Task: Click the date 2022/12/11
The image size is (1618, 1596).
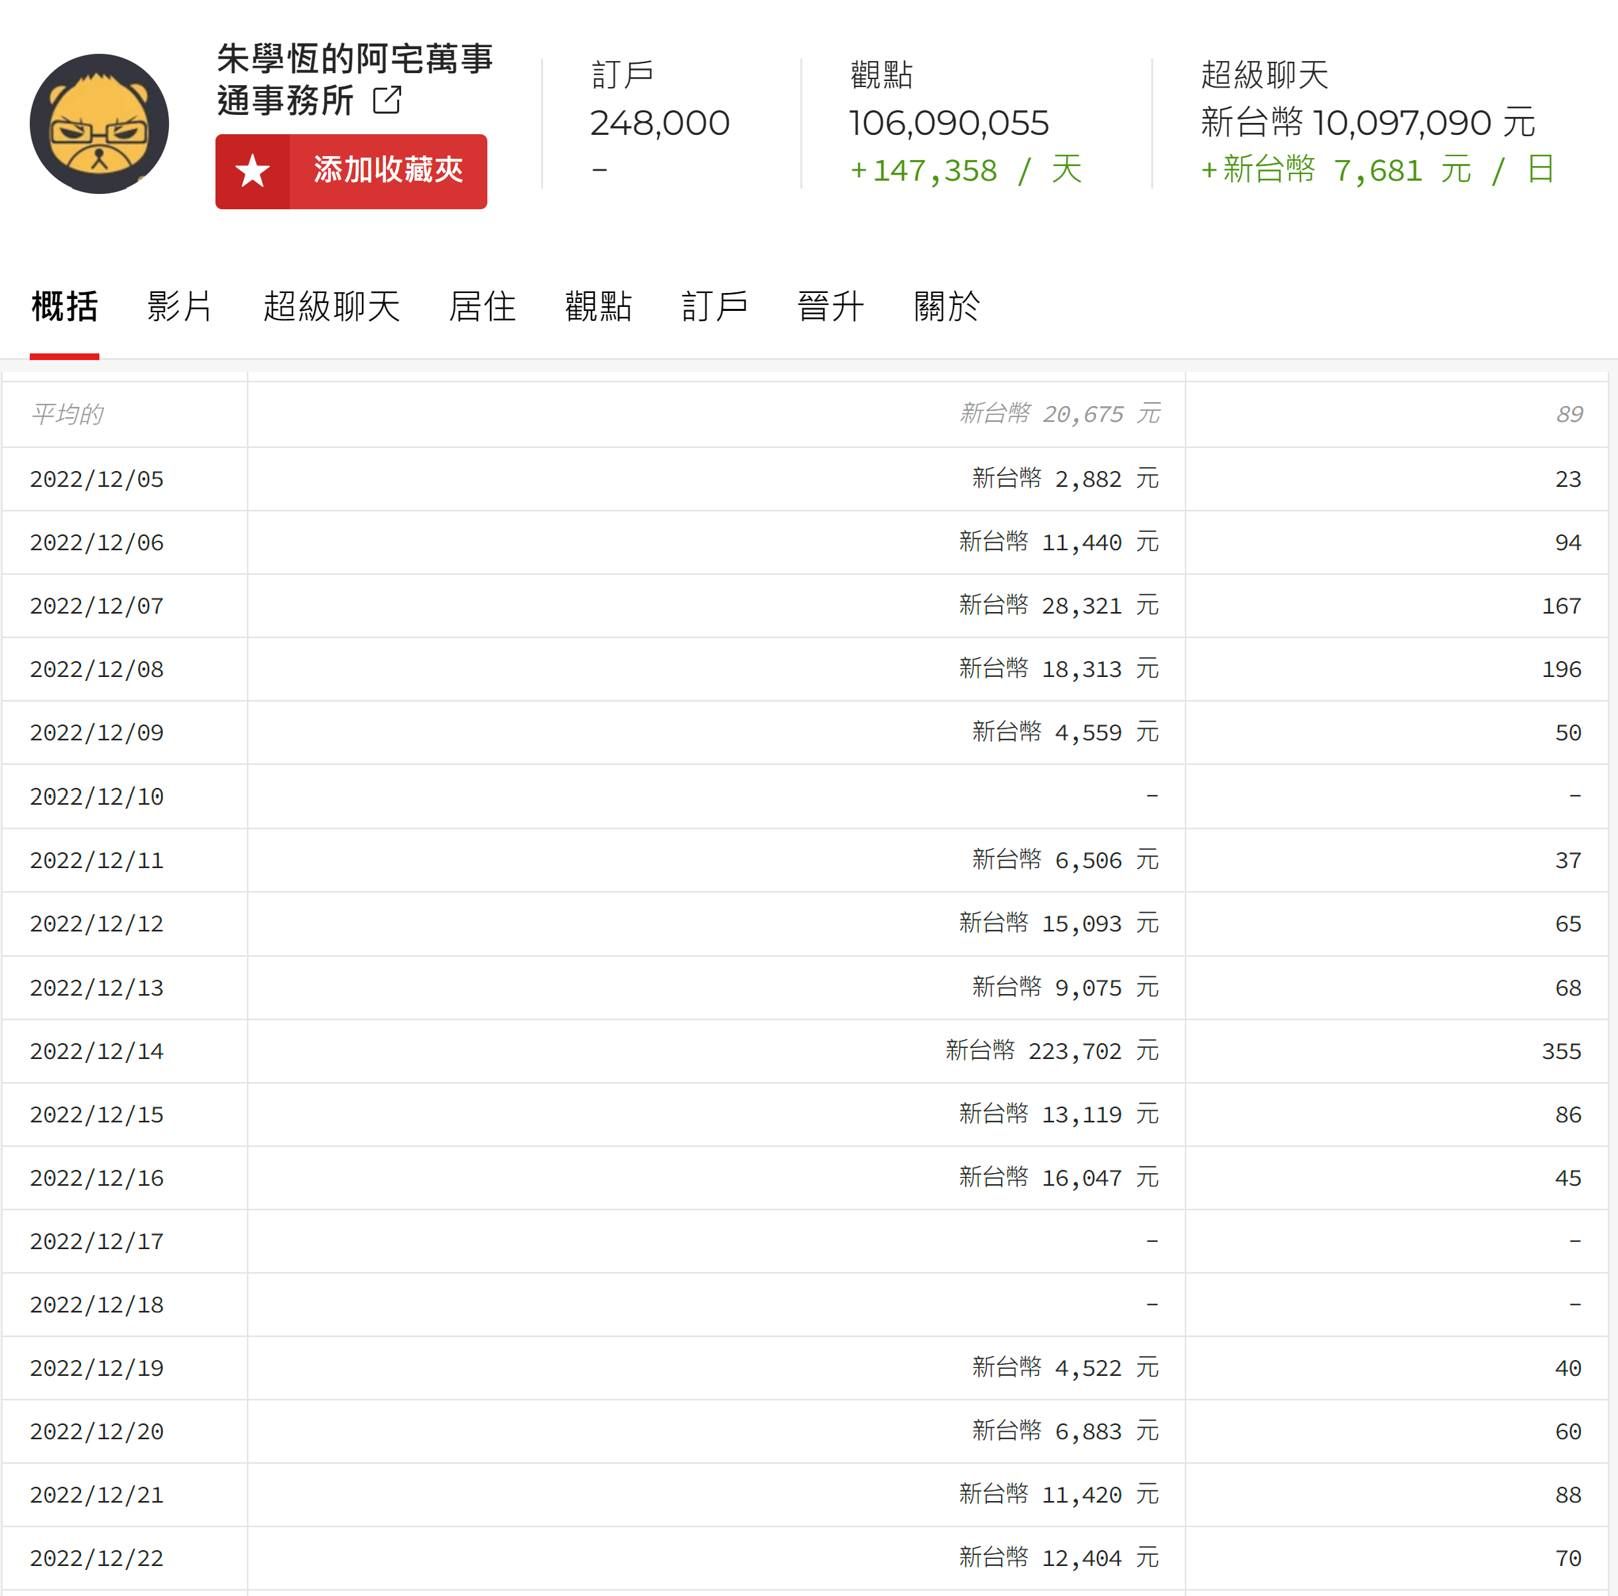Action: click(97, 861)
